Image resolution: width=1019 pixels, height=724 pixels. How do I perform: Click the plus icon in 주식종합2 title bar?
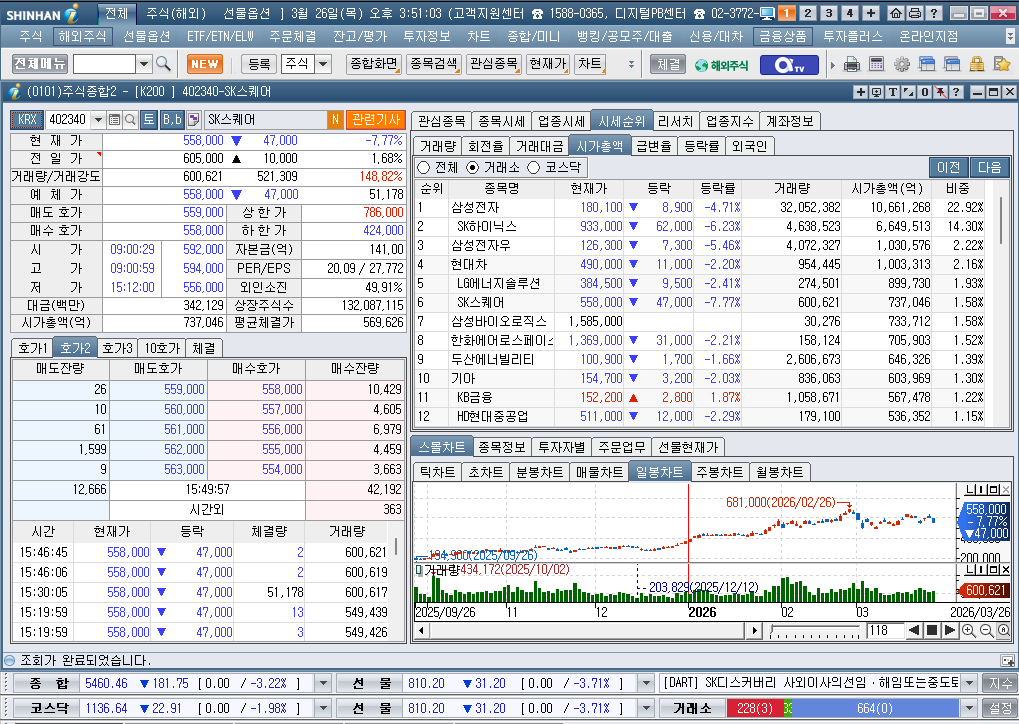point(860,92)
